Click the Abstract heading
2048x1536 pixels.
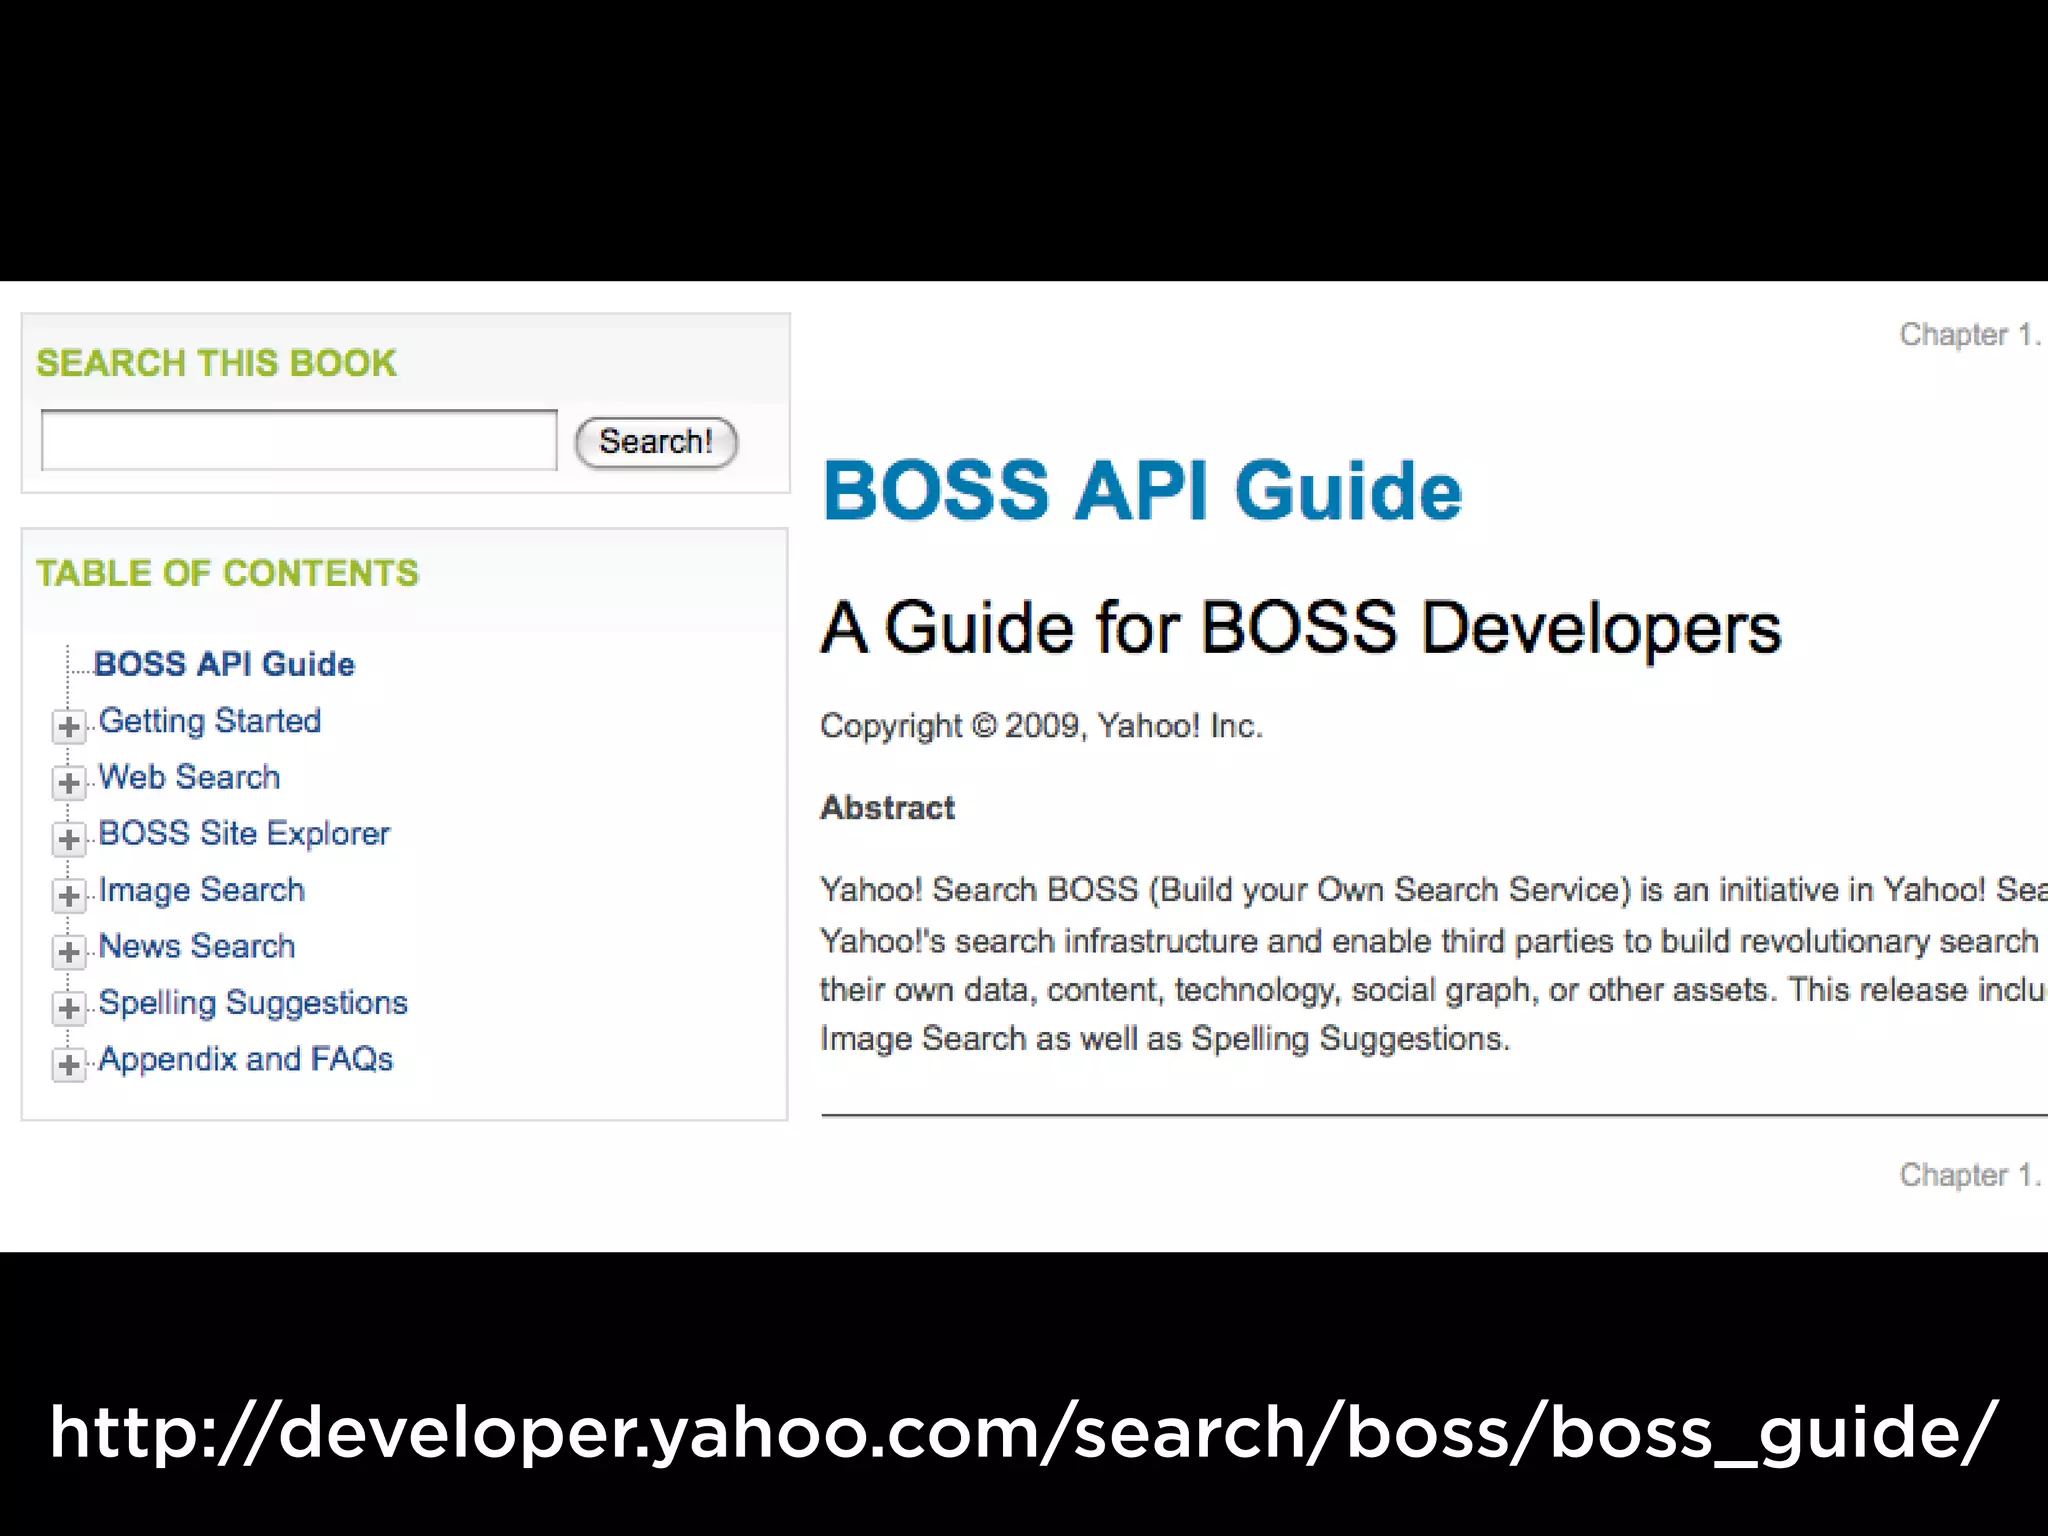[888, 807]
